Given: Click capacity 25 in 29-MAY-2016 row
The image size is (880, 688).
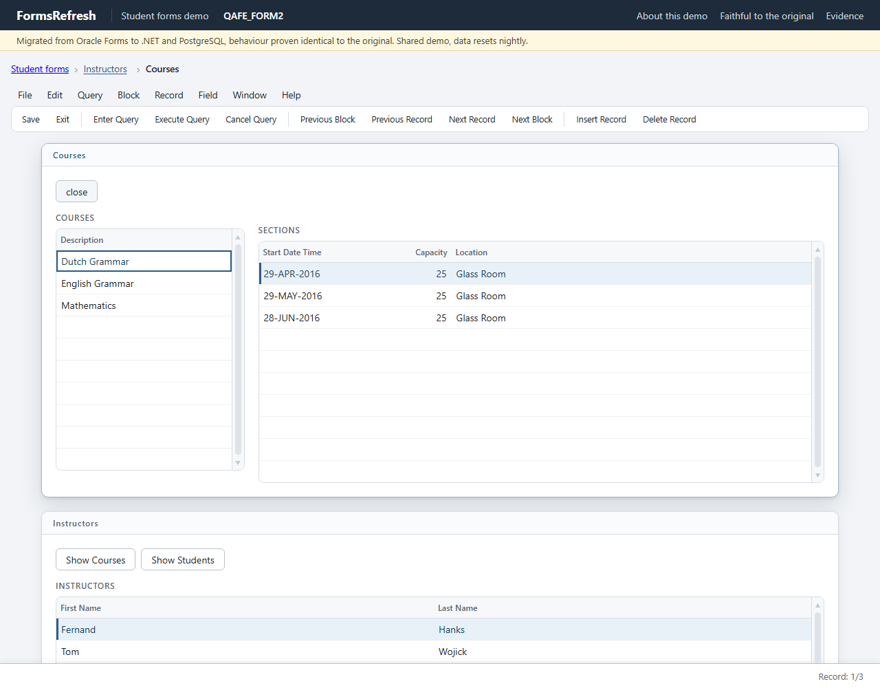Looking at the screenshot, I should click(x=441, y=296).
